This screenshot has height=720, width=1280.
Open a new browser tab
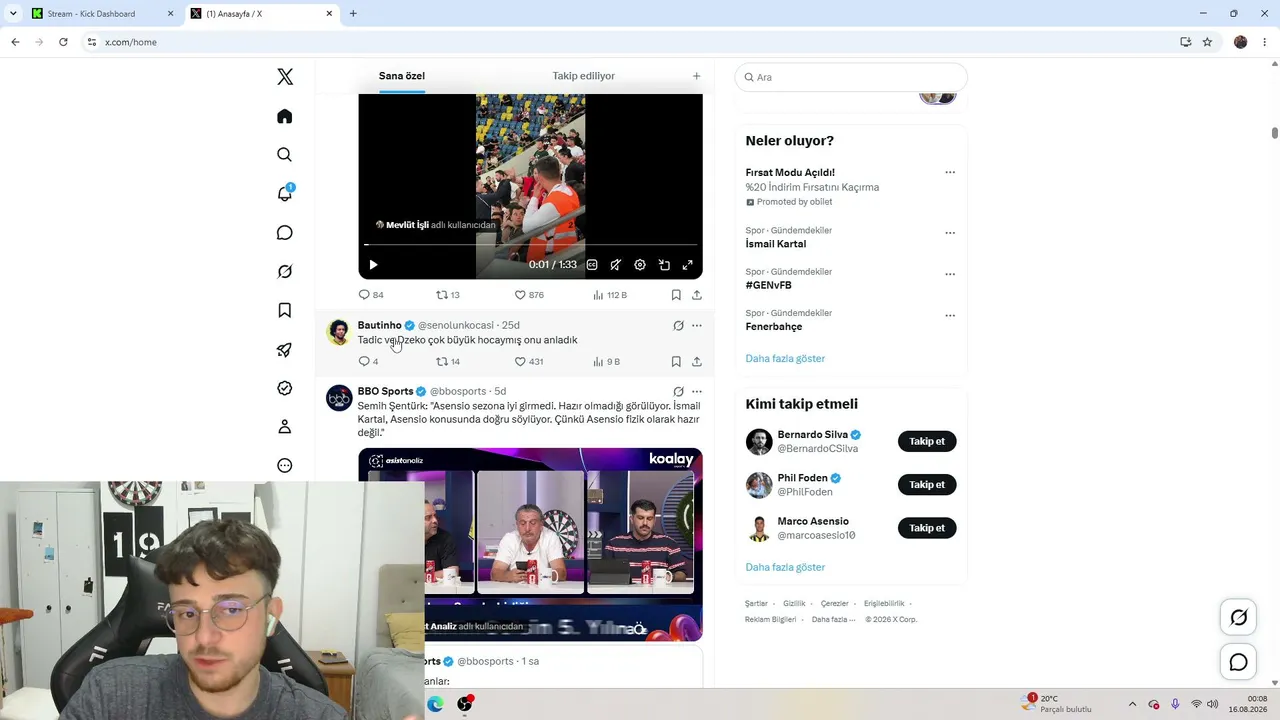[x=353, y=14]
